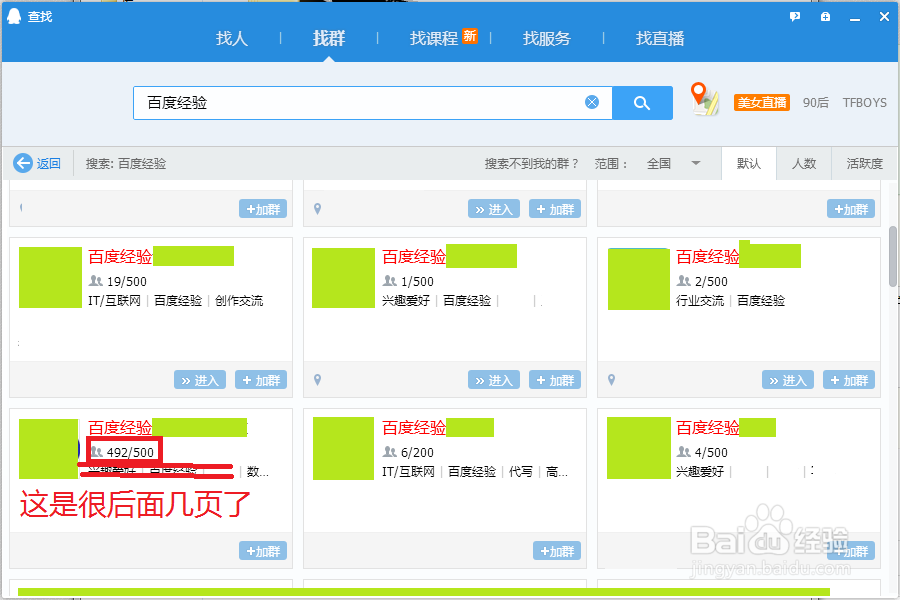
Task: Click location pin in 1/500 group card
Action: tap(317, 380)
